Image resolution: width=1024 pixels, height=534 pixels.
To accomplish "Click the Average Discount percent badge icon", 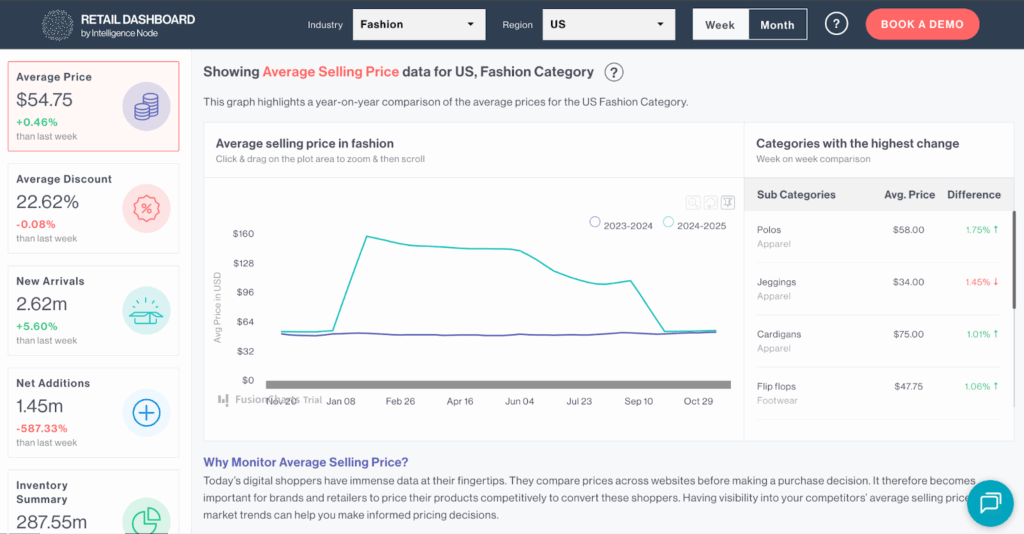I will point(146,208).
